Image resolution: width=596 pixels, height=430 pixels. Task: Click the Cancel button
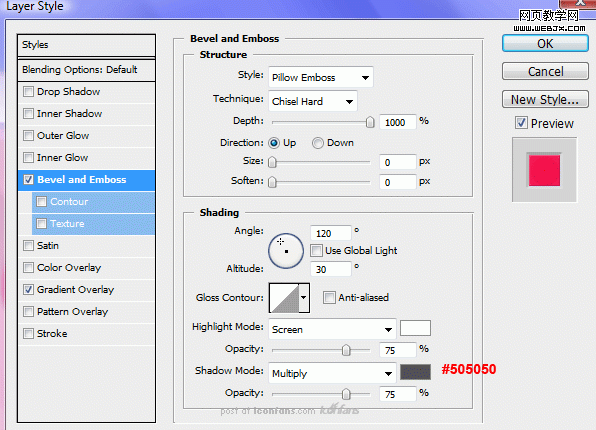click(545, 71)
